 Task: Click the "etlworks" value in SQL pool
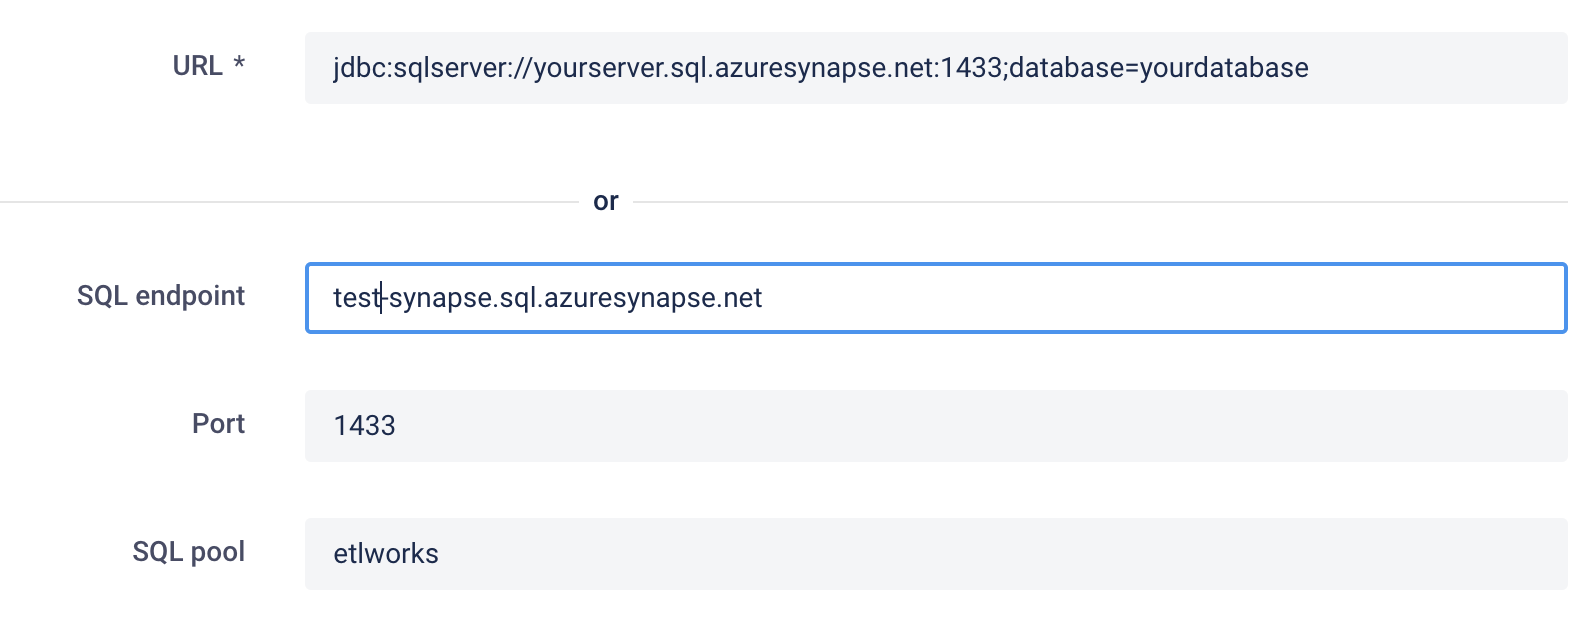coord(386,554)
